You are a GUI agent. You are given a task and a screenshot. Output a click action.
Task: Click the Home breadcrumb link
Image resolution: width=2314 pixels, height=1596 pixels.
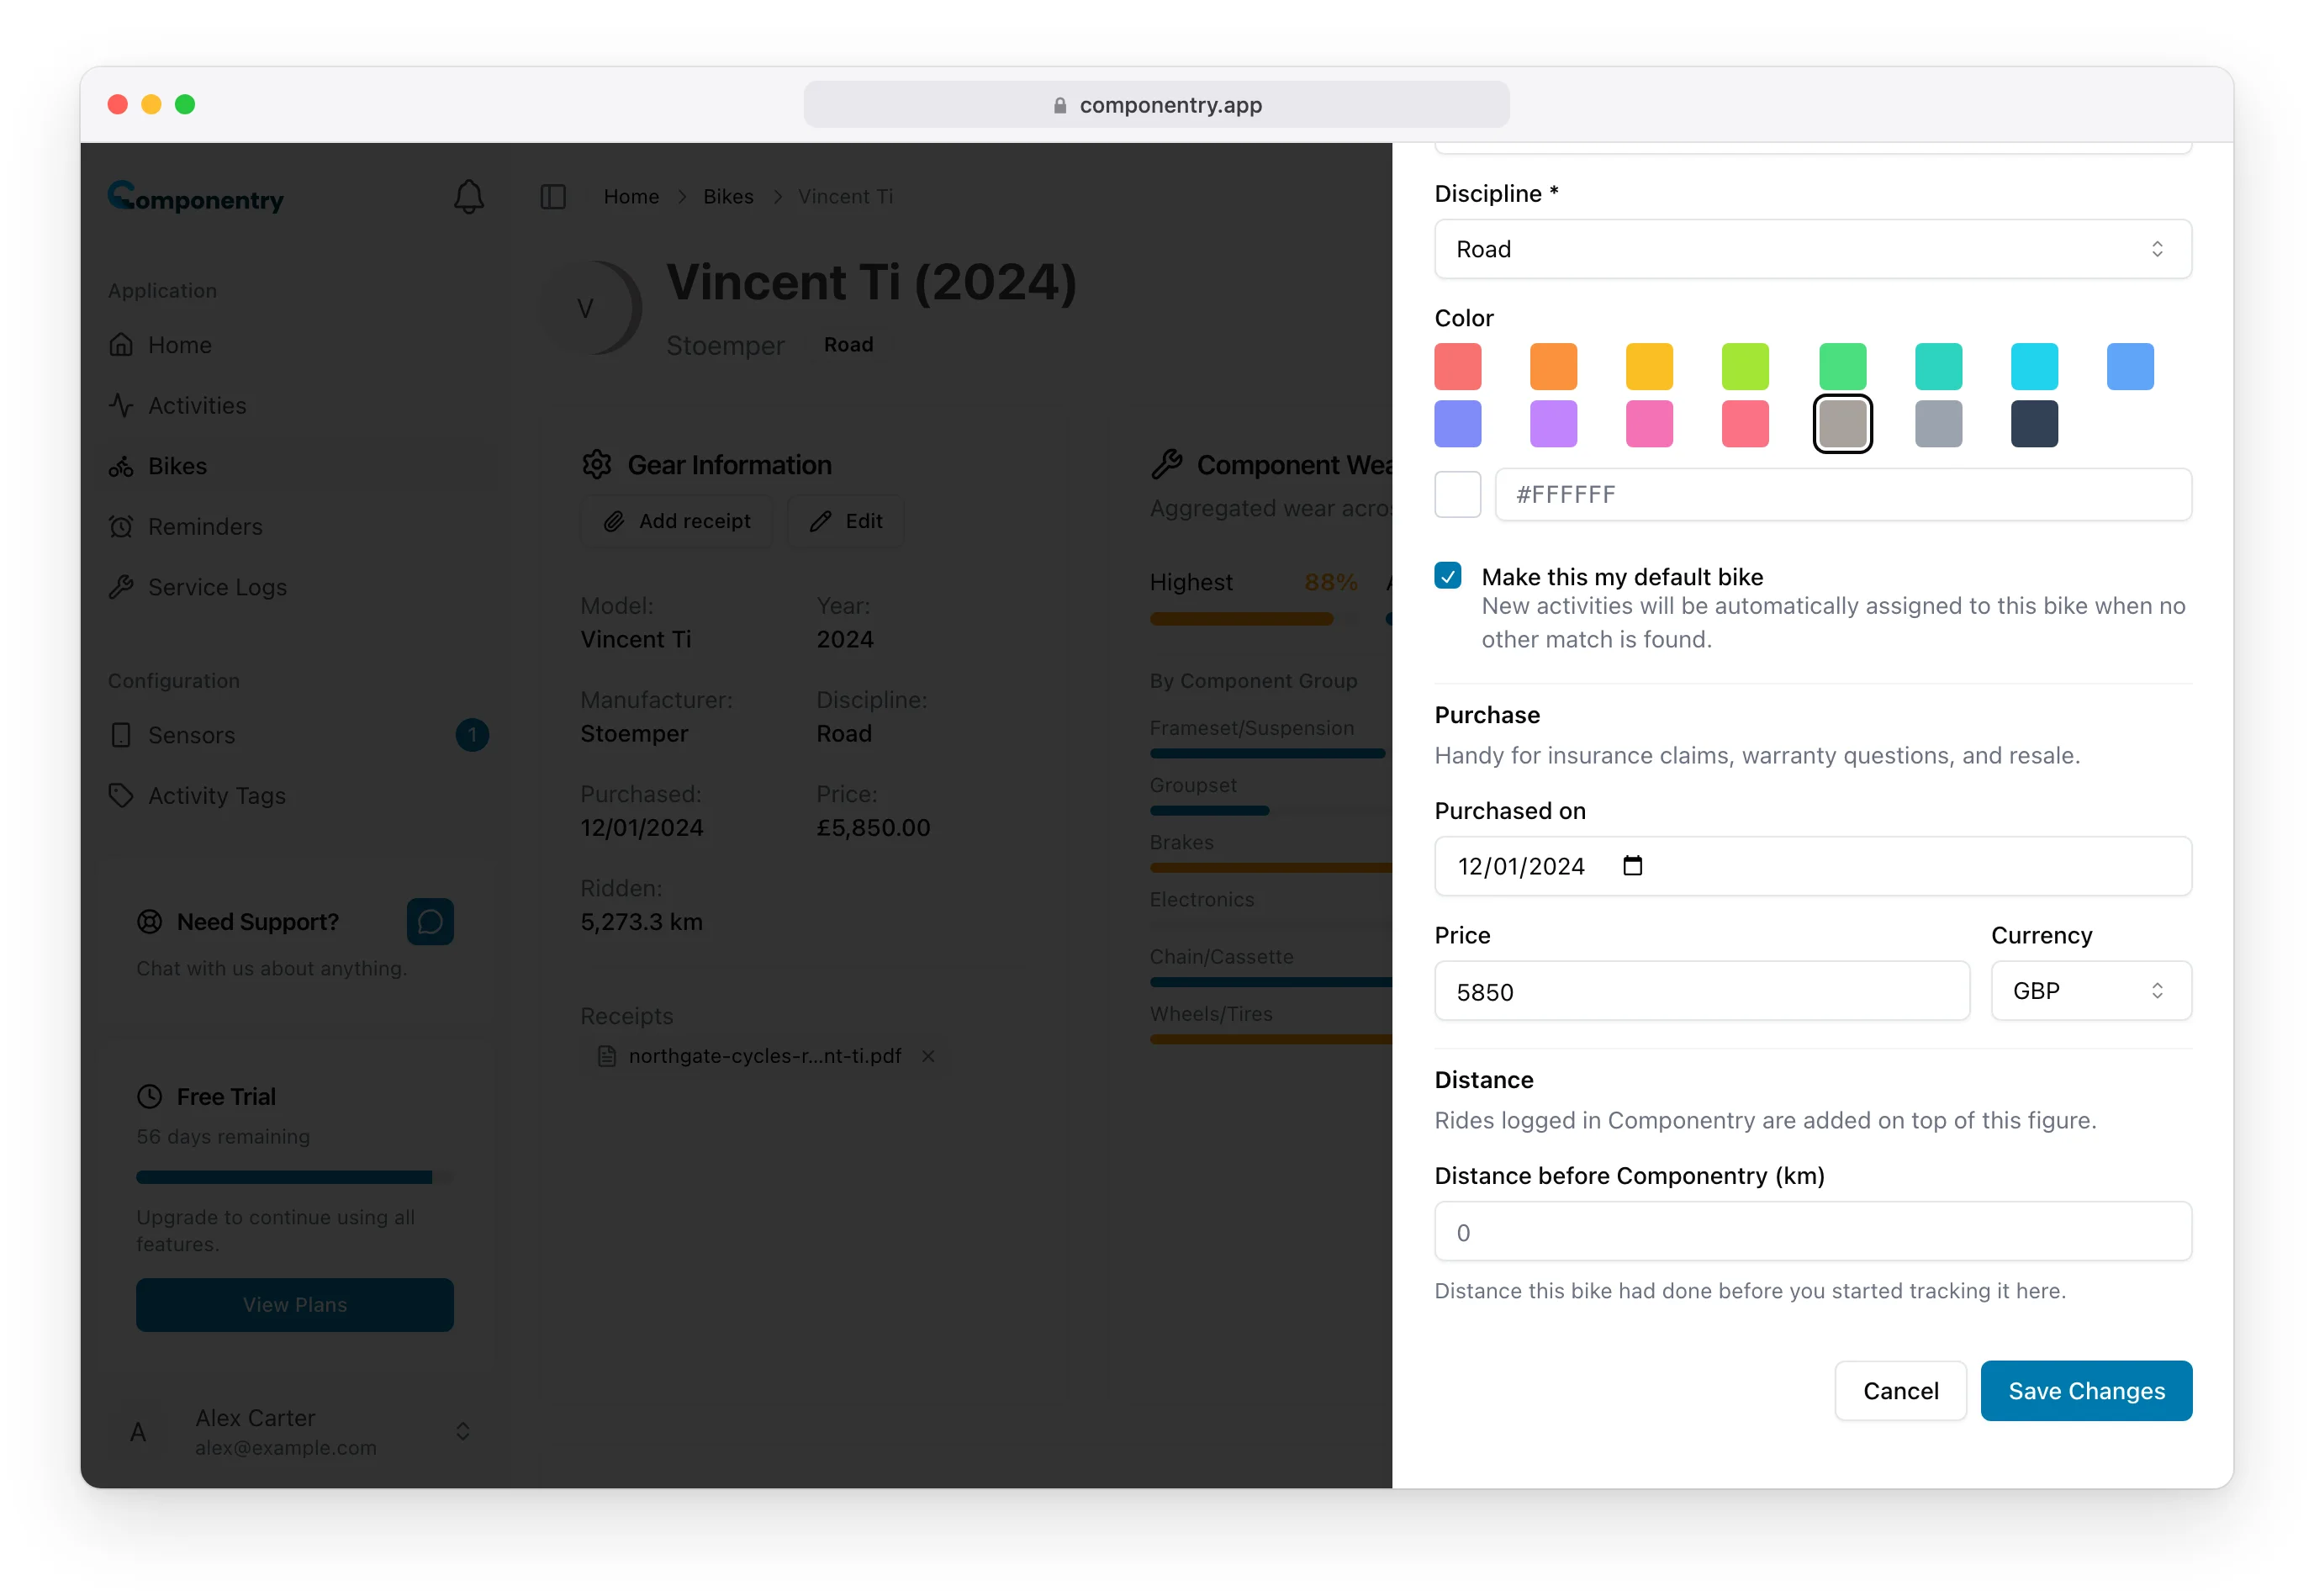point(631,197)
